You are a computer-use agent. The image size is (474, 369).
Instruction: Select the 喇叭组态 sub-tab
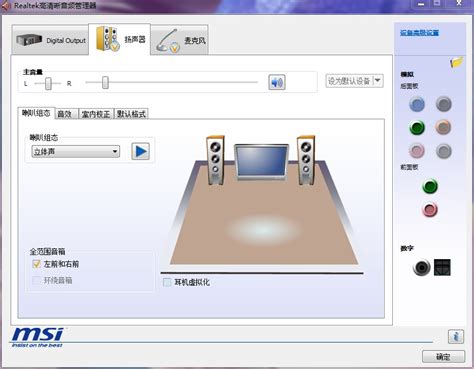[x=36, y=113]
